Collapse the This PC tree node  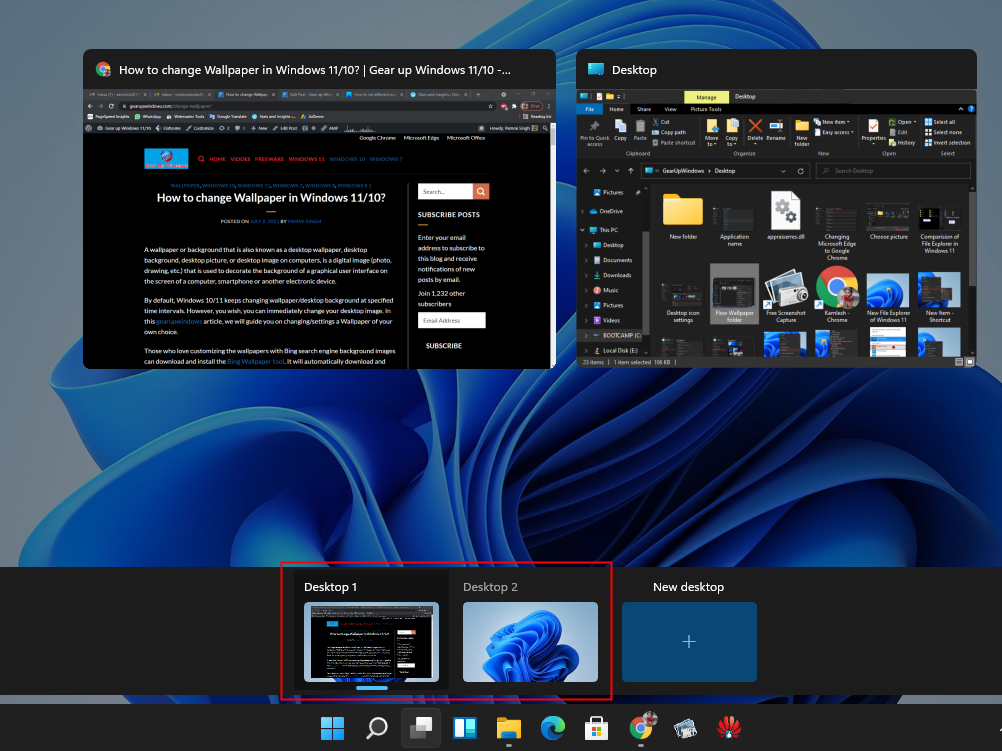tap(584, 229)
